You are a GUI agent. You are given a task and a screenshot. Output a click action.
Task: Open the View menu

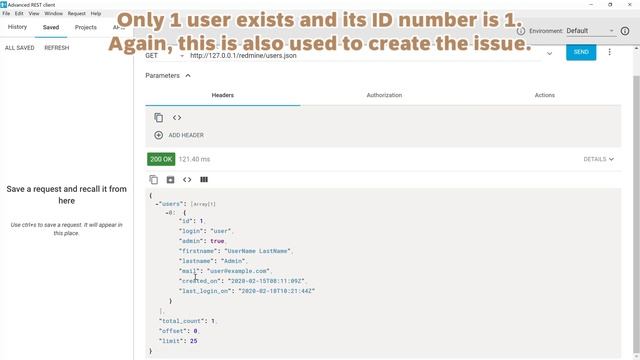pyautogui.click(x=34, y=13)
